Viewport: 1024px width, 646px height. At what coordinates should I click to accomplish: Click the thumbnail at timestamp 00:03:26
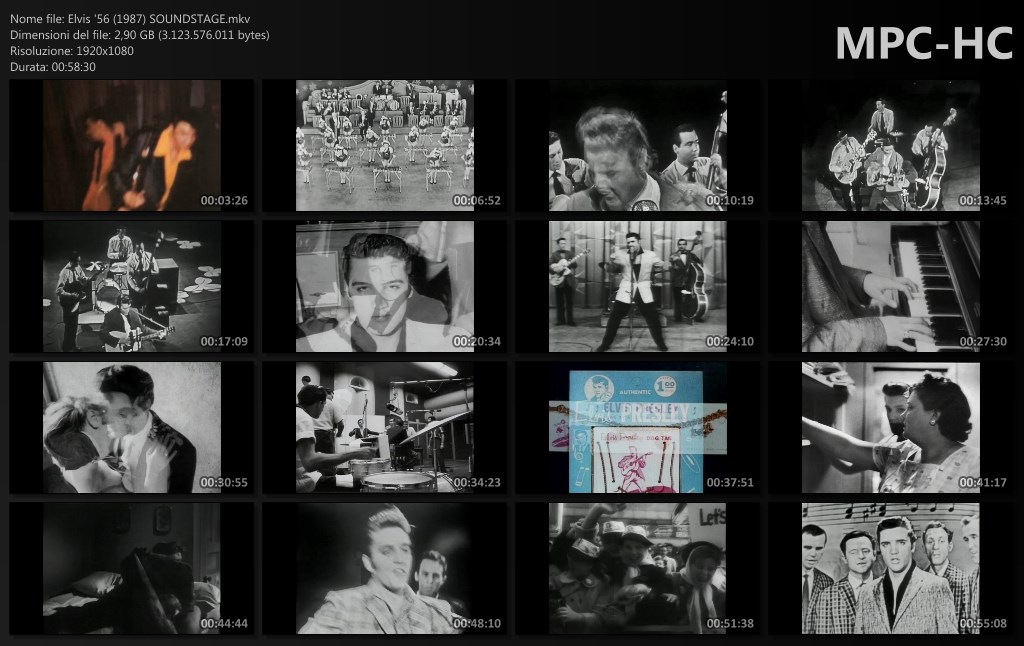(131, 146)
